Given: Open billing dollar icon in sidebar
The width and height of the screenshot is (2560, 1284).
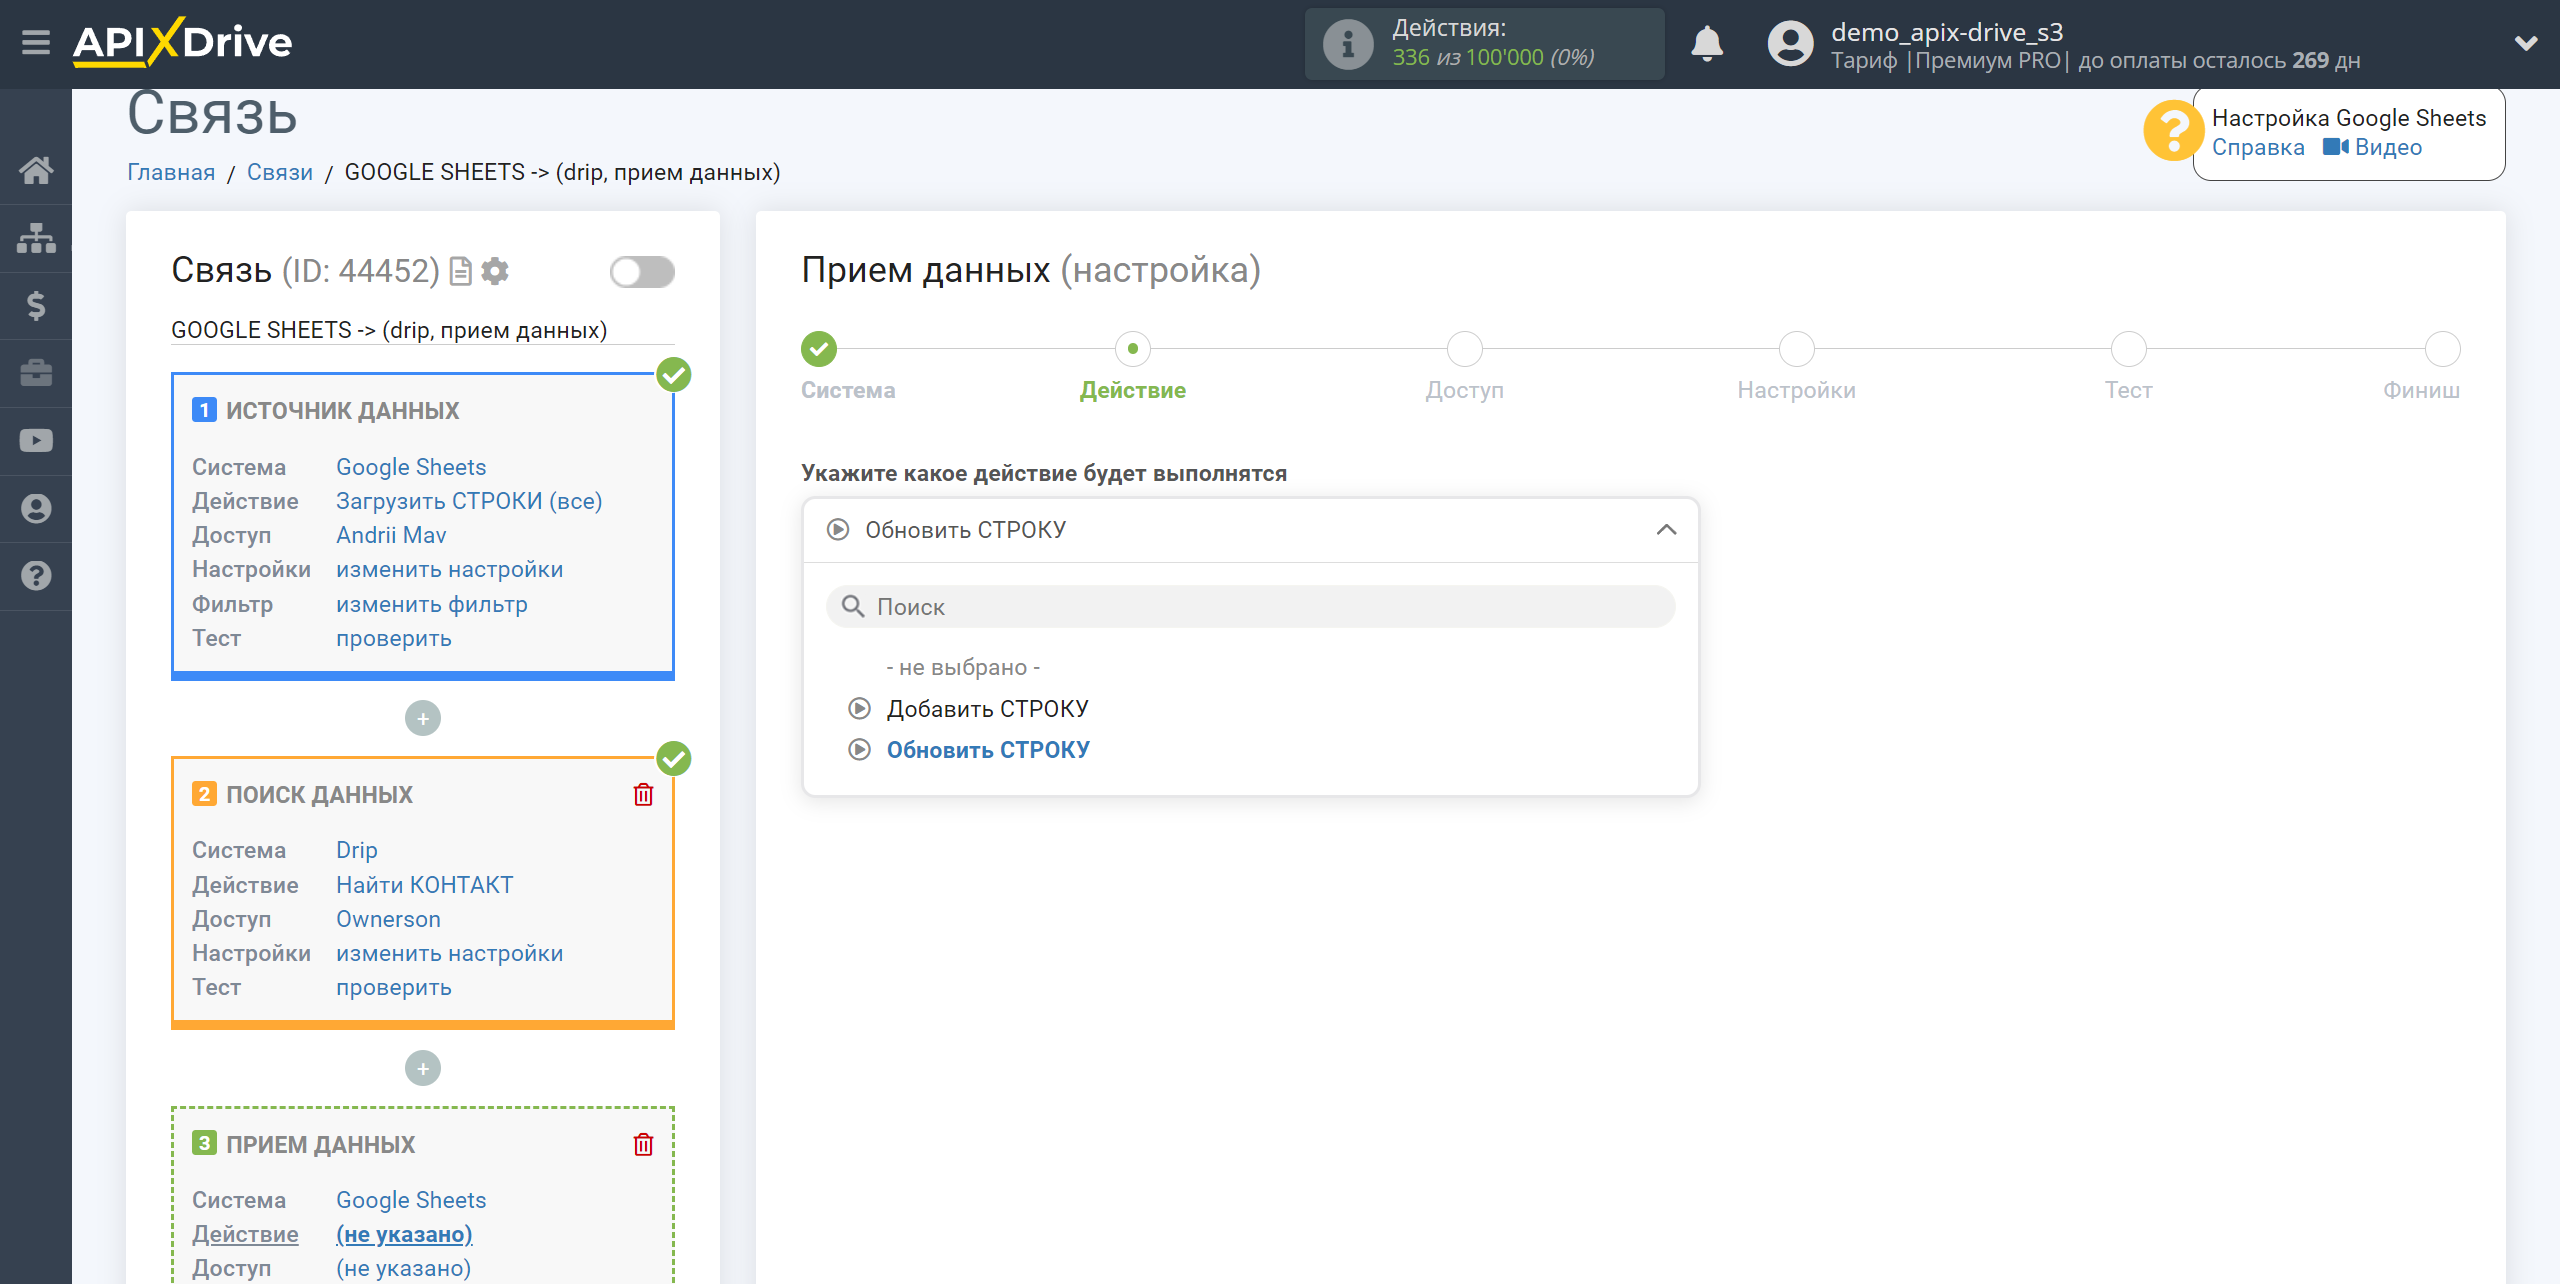Looking at the screenshot, I should point(36,305).
